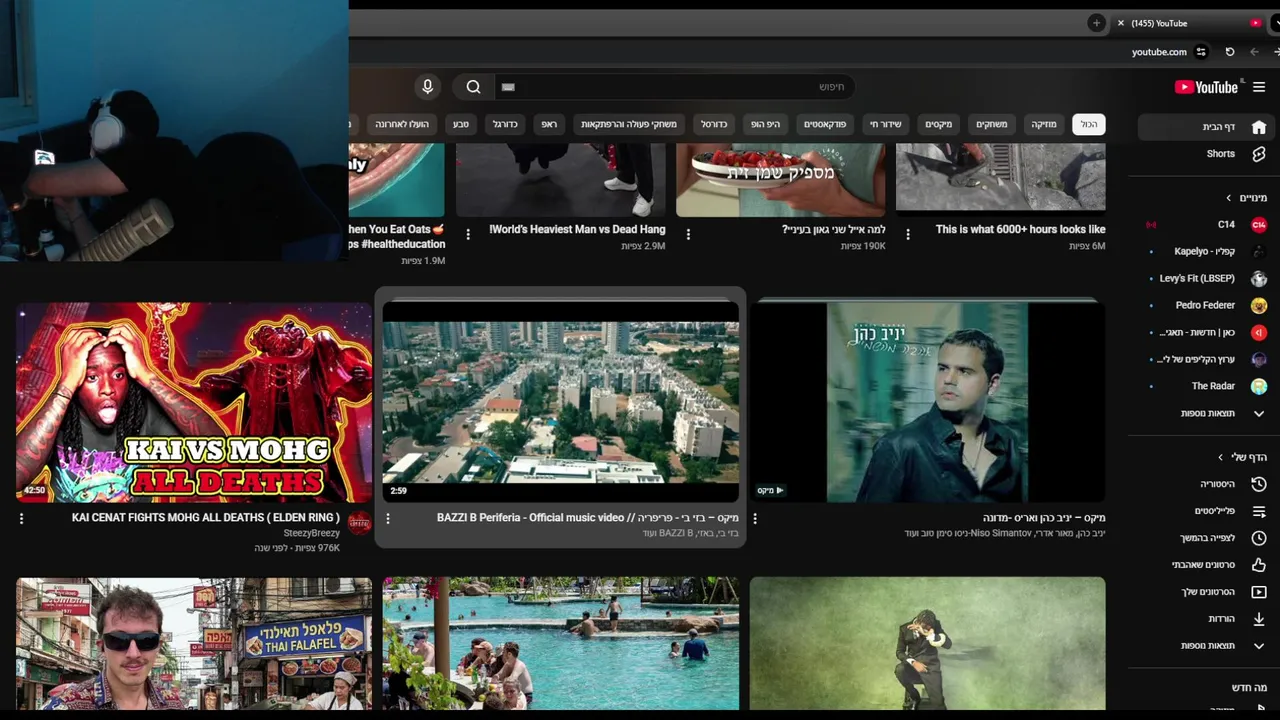This screenshot has width=1280, height=720.
Task: Click World's Heaviest Man vs Dead Hang title
Action: click(x=577, y=229)
